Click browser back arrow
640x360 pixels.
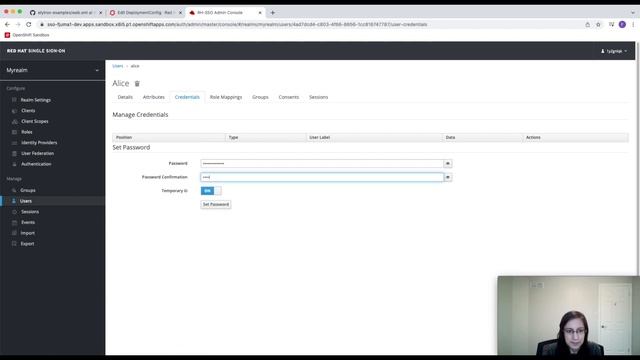[x=7, y=24]
